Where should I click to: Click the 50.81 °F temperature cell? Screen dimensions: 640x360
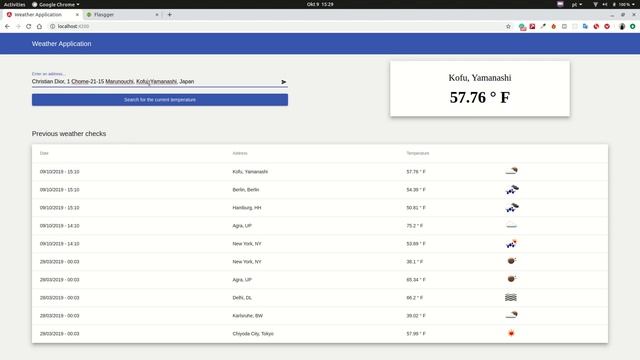(416, 208)
